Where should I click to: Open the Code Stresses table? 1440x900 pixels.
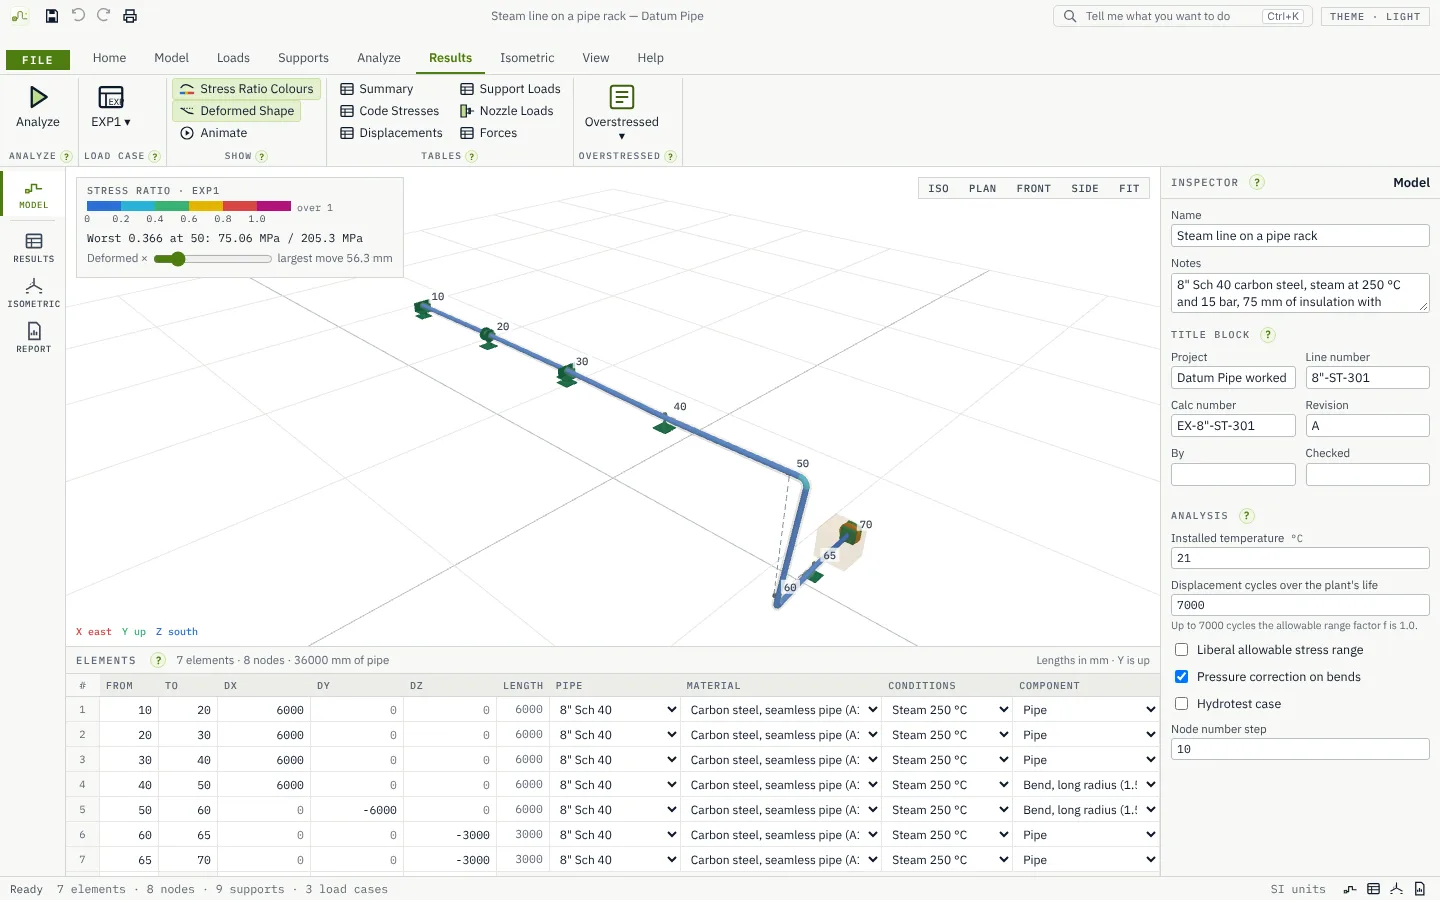[390, 111]
